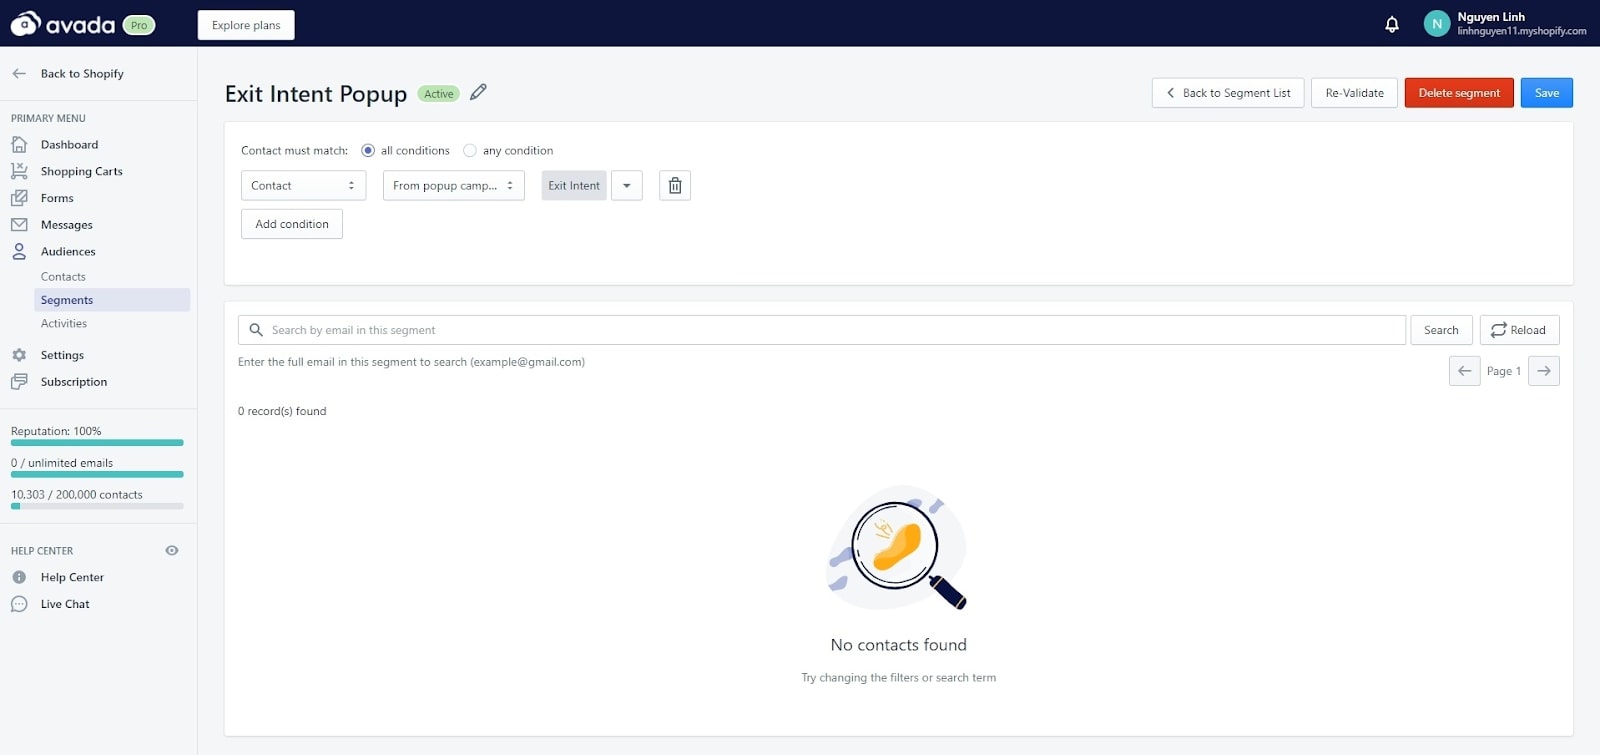Click the pencil icon to rename segment

pyautogui.click(x=478, y=92)
